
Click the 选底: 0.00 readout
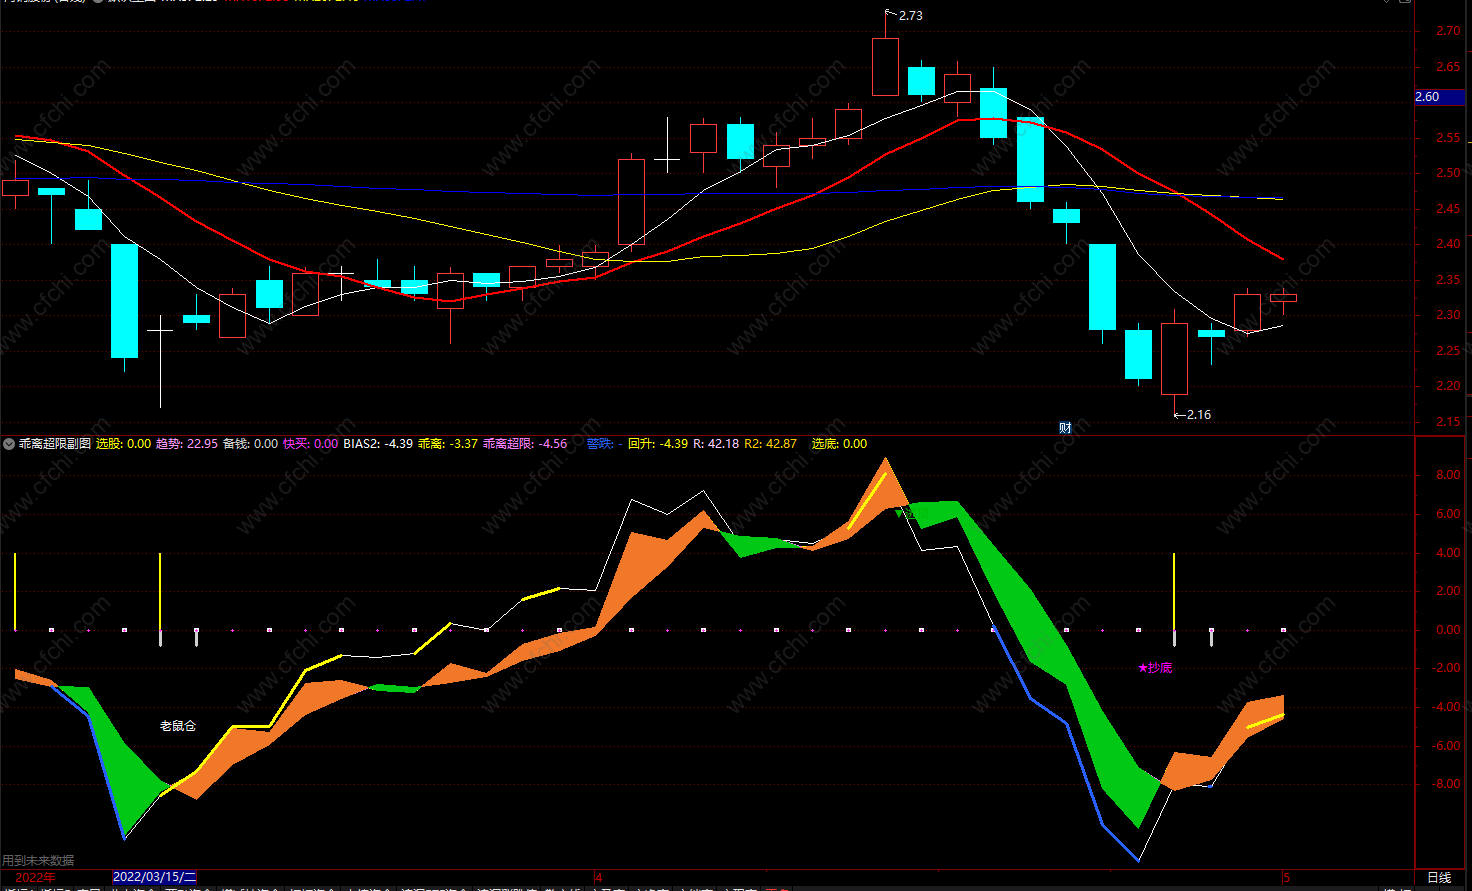[839, 444]
